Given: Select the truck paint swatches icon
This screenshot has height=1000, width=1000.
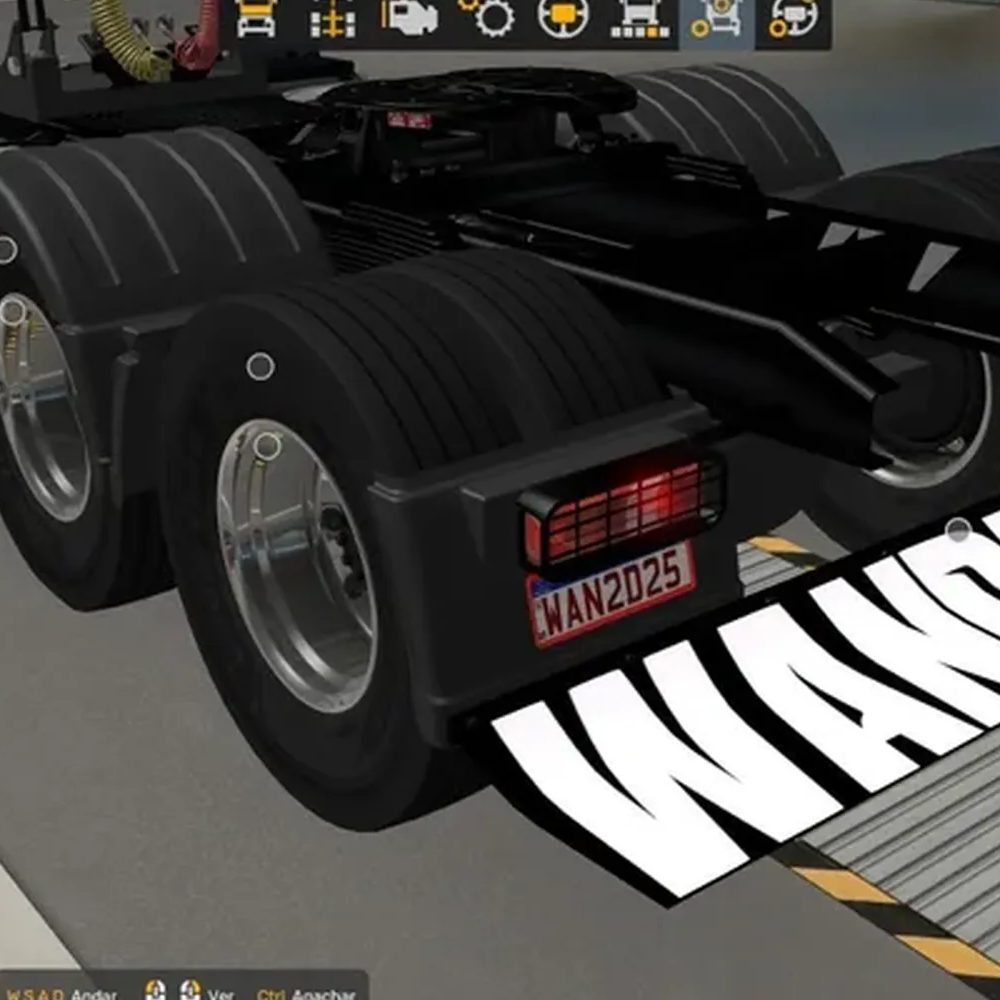Looking at the screenshot, I should (640, 20).
